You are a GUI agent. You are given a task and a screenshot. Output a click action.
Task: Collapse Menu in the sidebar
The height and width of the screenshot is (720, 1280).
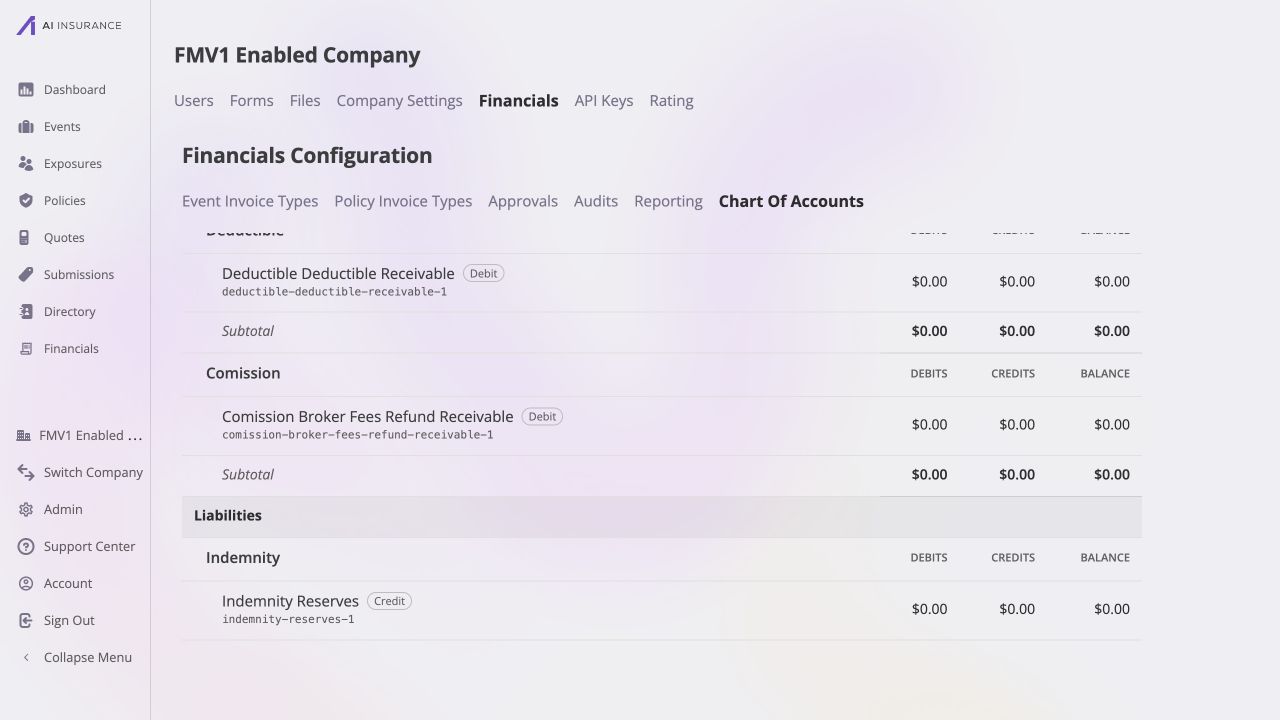tap(88, 658)
